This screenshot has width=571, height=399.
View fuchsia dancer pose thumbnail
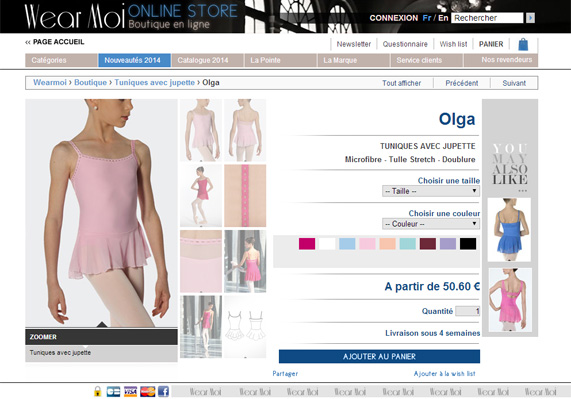click(201, 195)
